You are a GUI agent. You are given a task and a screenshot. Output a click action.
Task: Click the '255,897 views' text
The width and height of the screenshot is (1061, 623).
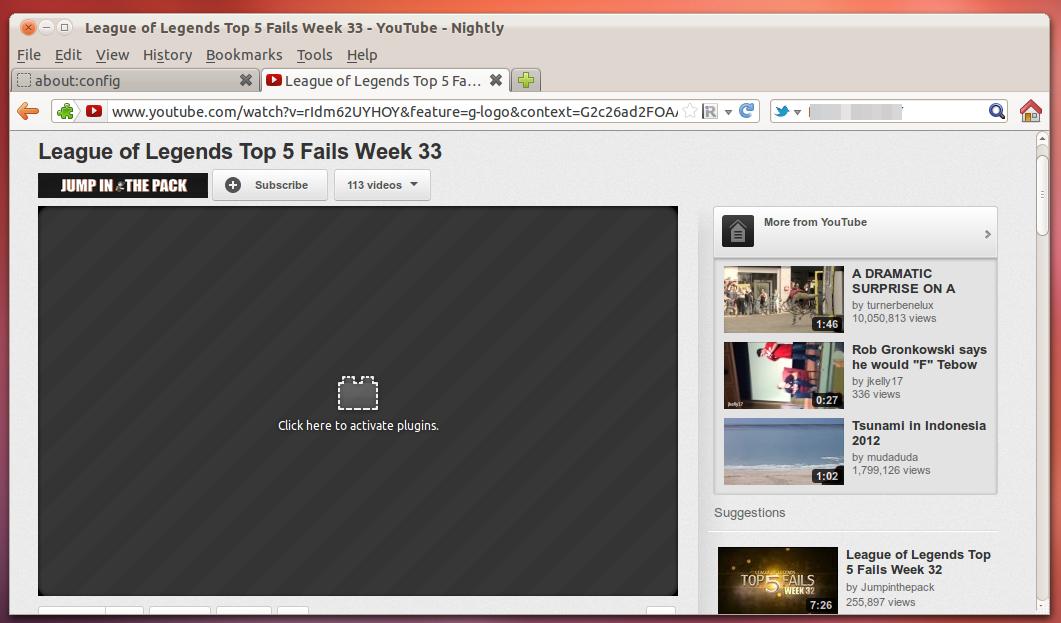pyautogui.click(x=880, y=602)
